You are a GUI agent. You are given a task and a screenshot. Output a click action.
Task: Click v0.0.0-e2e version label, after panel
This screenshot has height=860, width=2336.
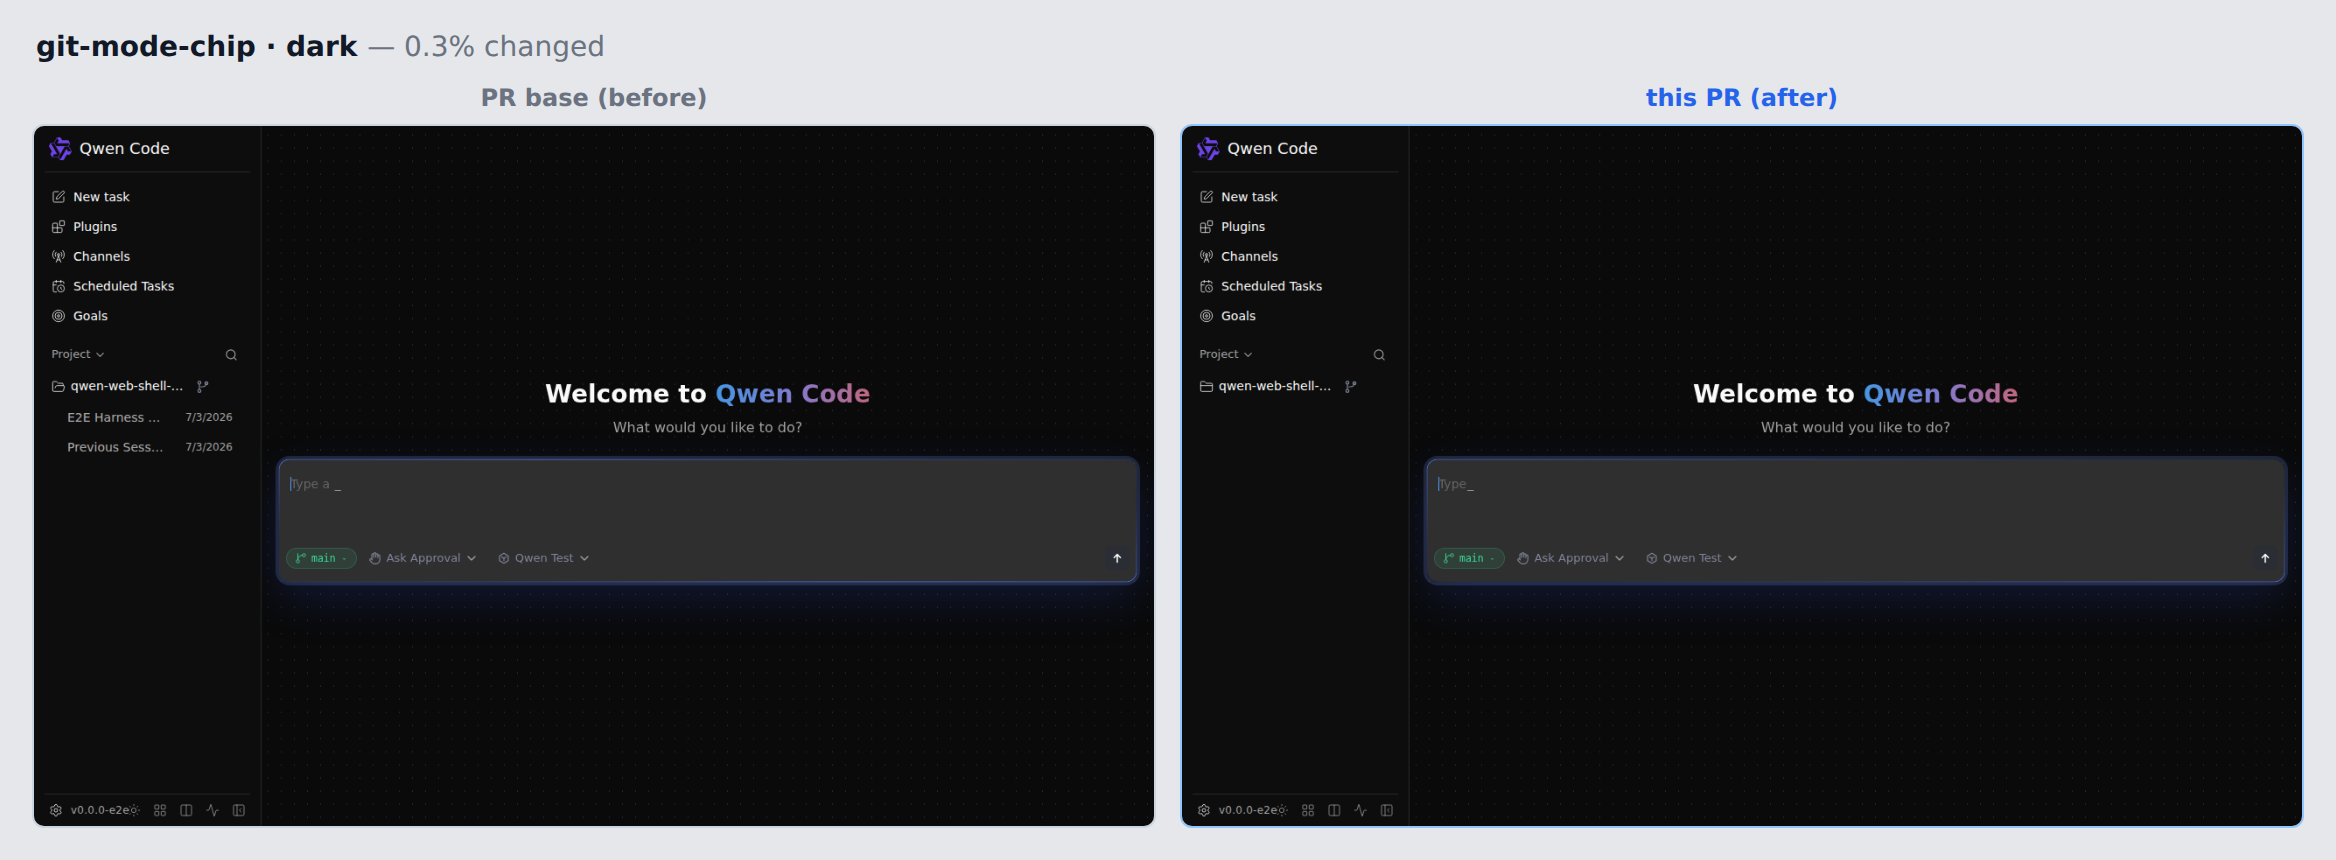[1247, 810]
